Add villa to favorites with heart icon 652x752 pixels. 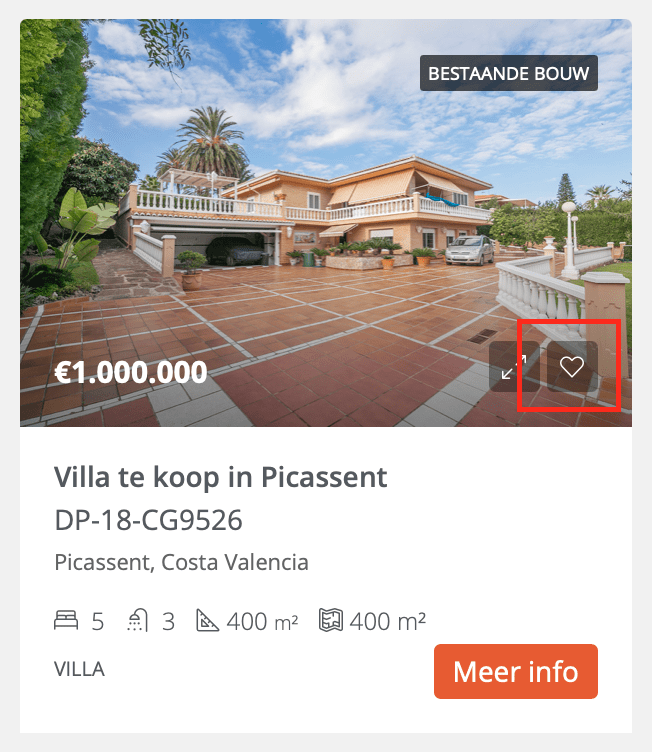coord(572,366)
